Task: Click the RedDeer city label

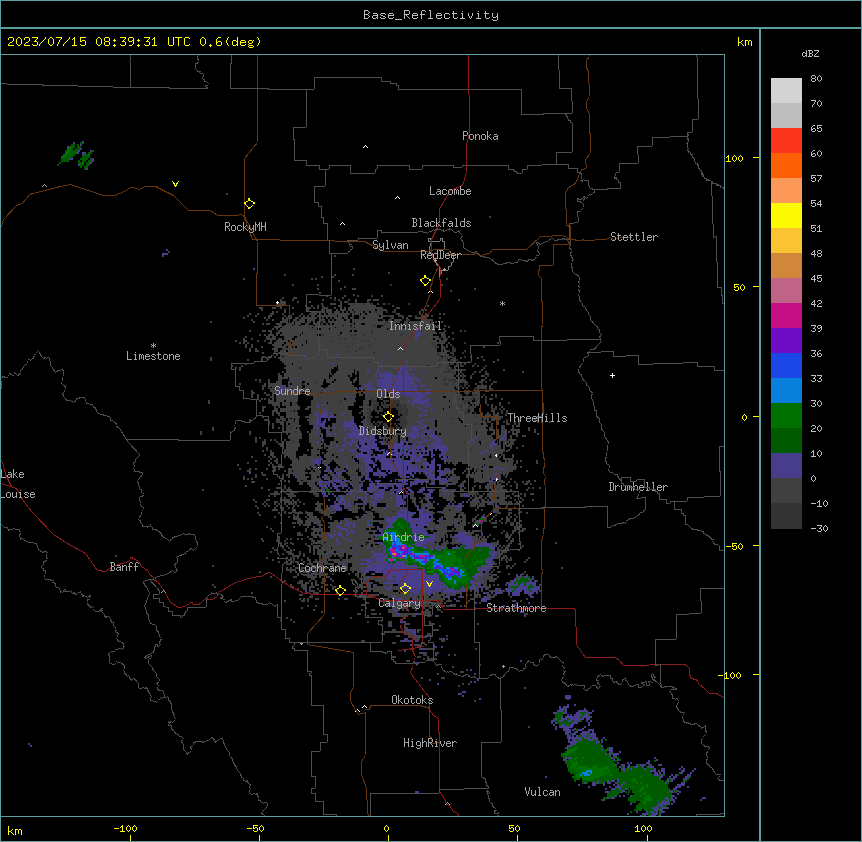Action: (440, 255)
